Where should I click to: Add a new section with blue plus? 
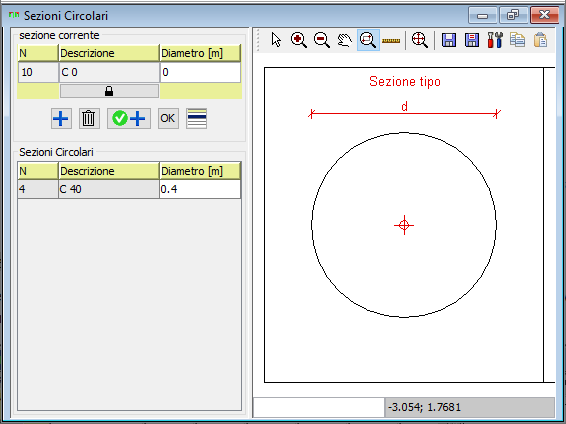click(61, 118)
